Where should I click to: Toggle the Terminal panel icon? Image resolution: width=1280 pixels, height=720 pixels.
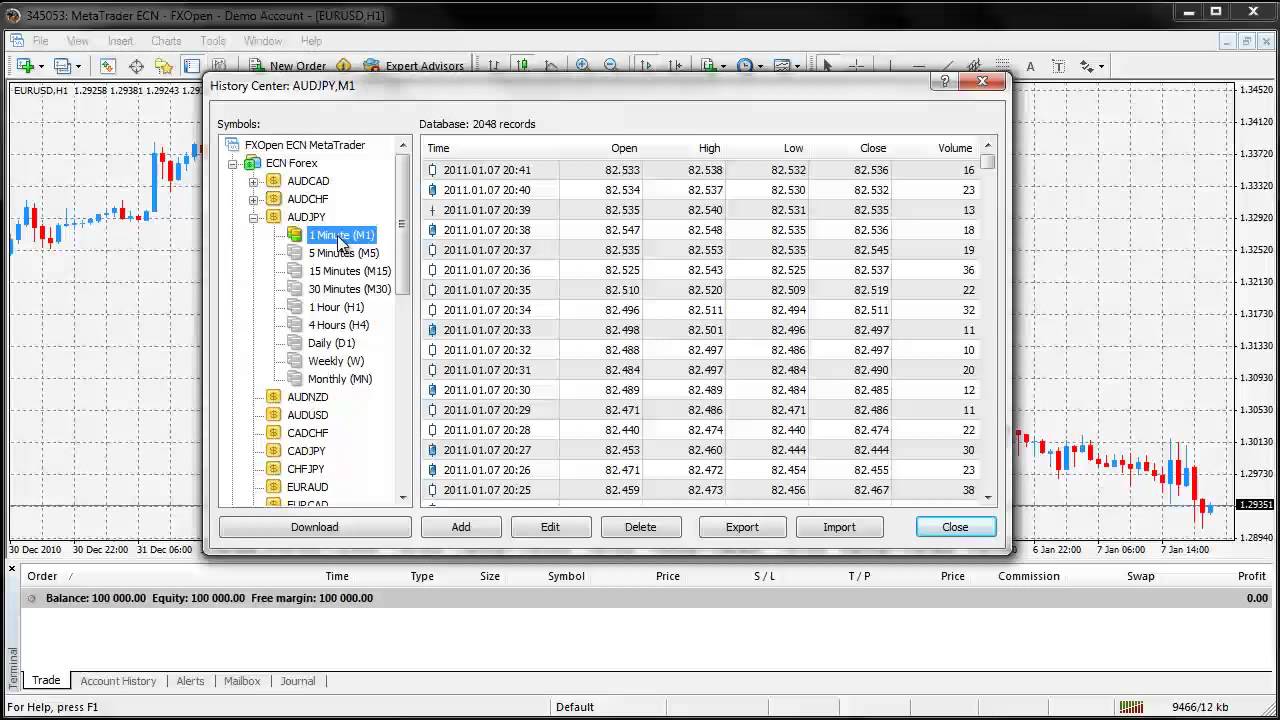pyautogui.click(x=192, y=66)
